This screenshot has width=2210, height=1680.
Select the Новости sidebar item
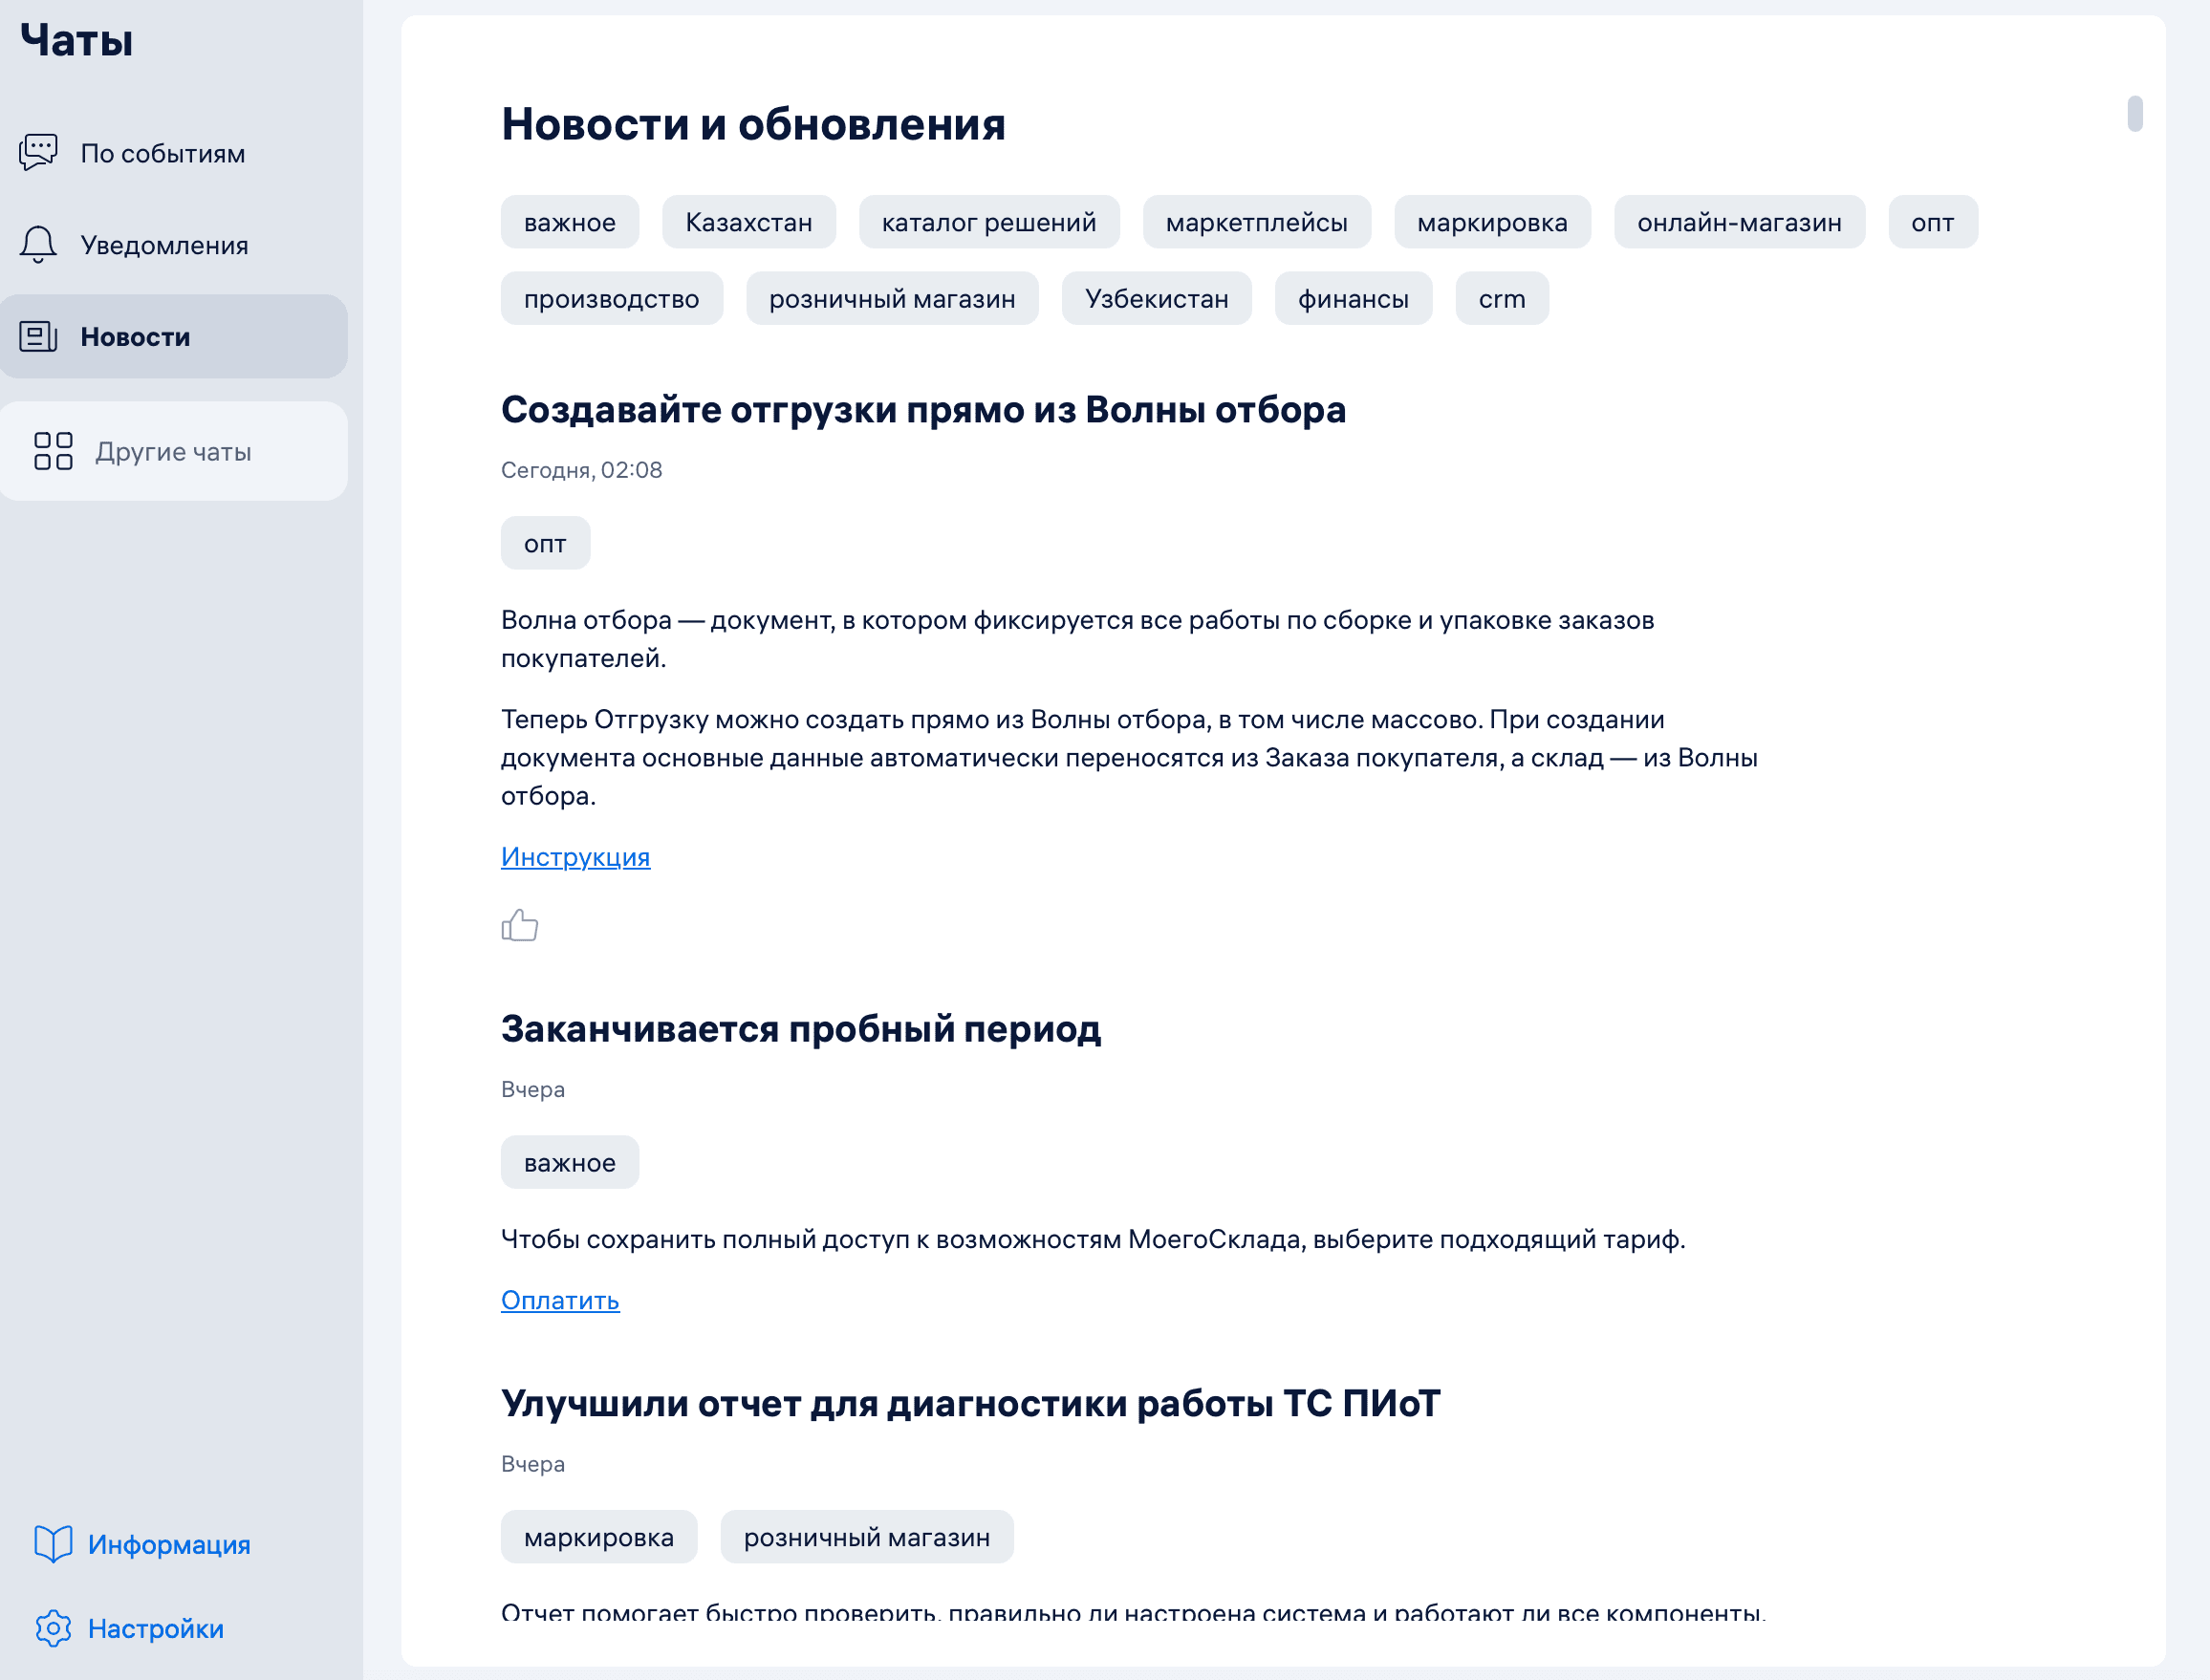174,336
